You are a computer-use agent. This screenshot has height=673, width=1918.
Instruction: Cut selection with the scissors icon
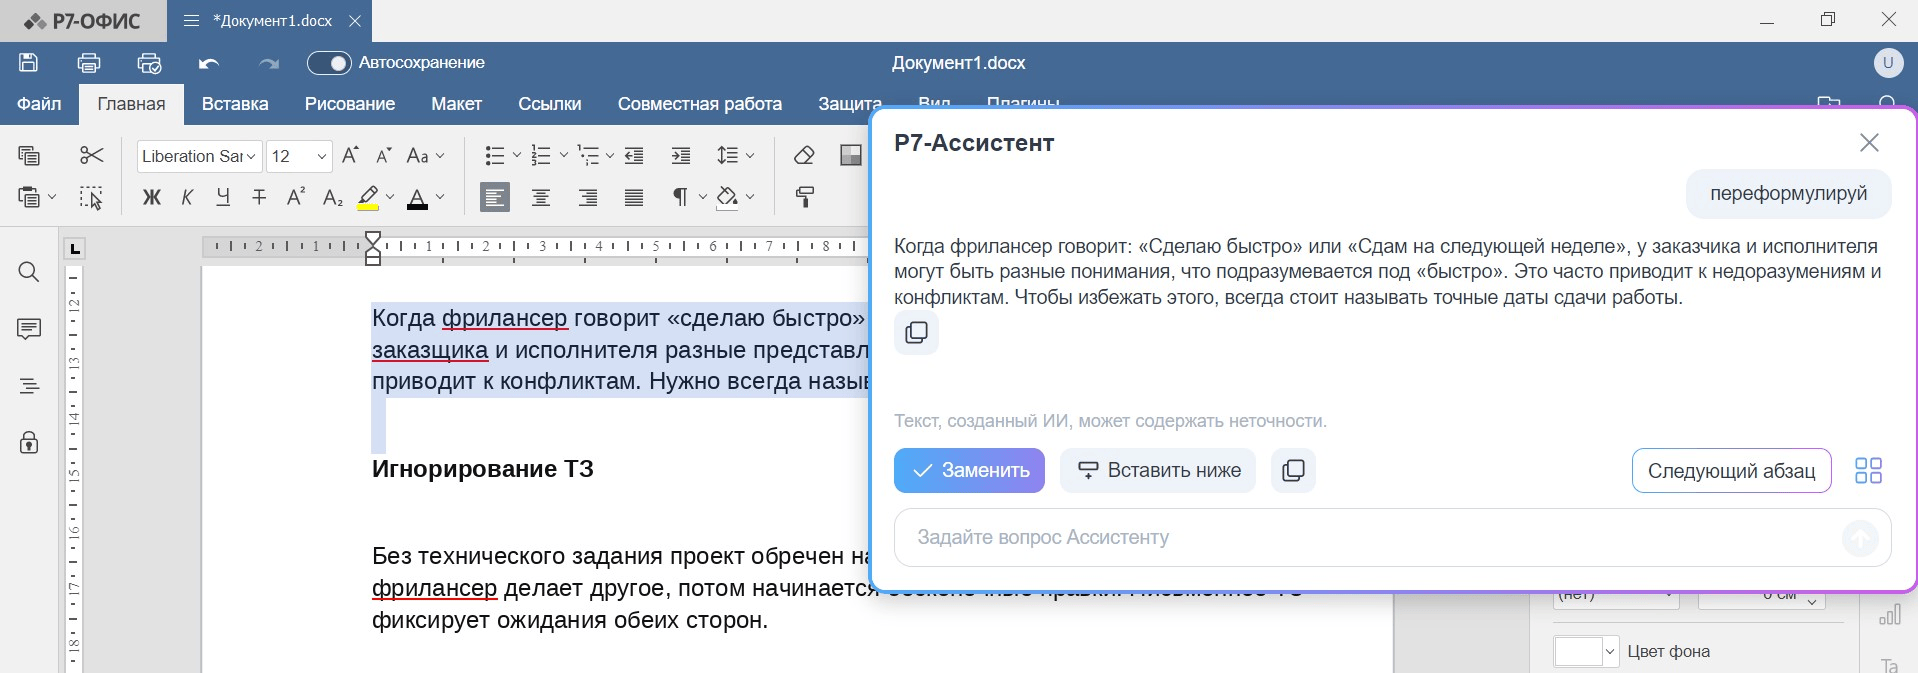pyautogui.click(x=91, y=155)
